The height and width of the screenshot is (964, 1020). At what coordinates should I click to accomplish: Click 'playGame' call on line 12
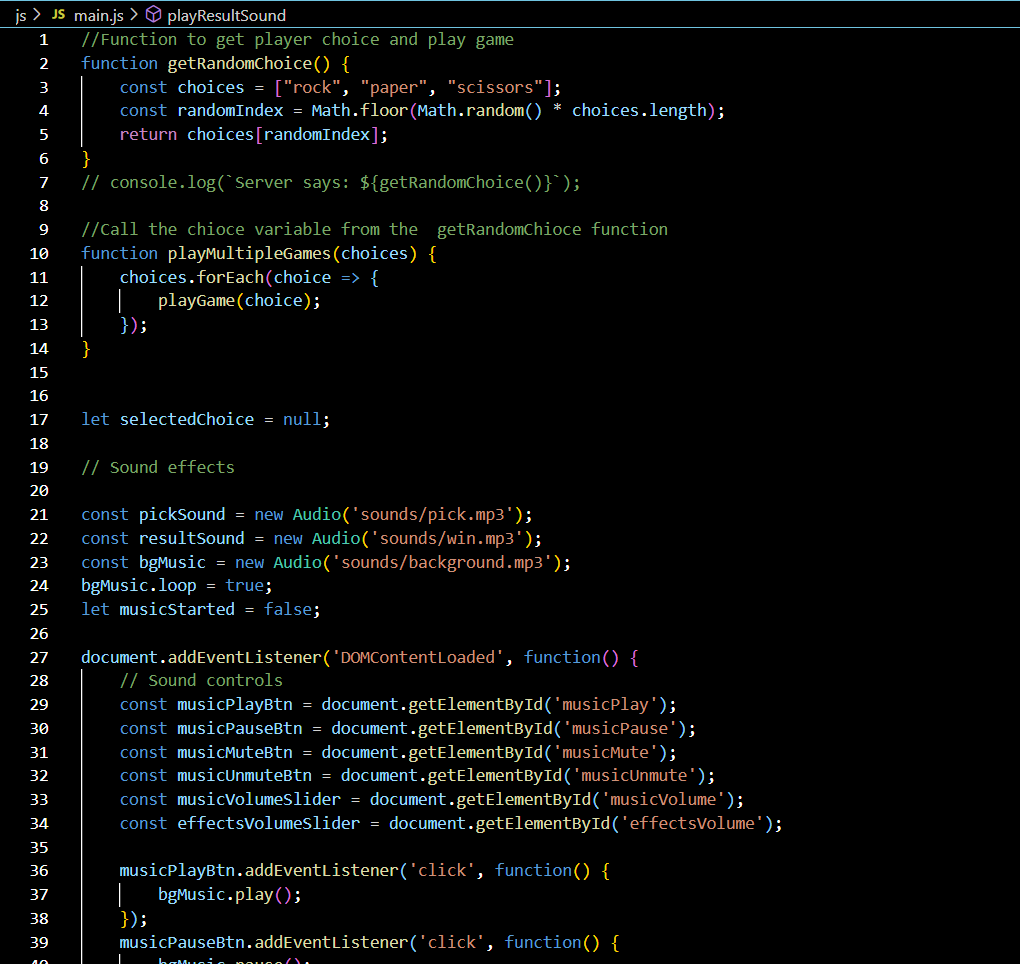[196, 301]
